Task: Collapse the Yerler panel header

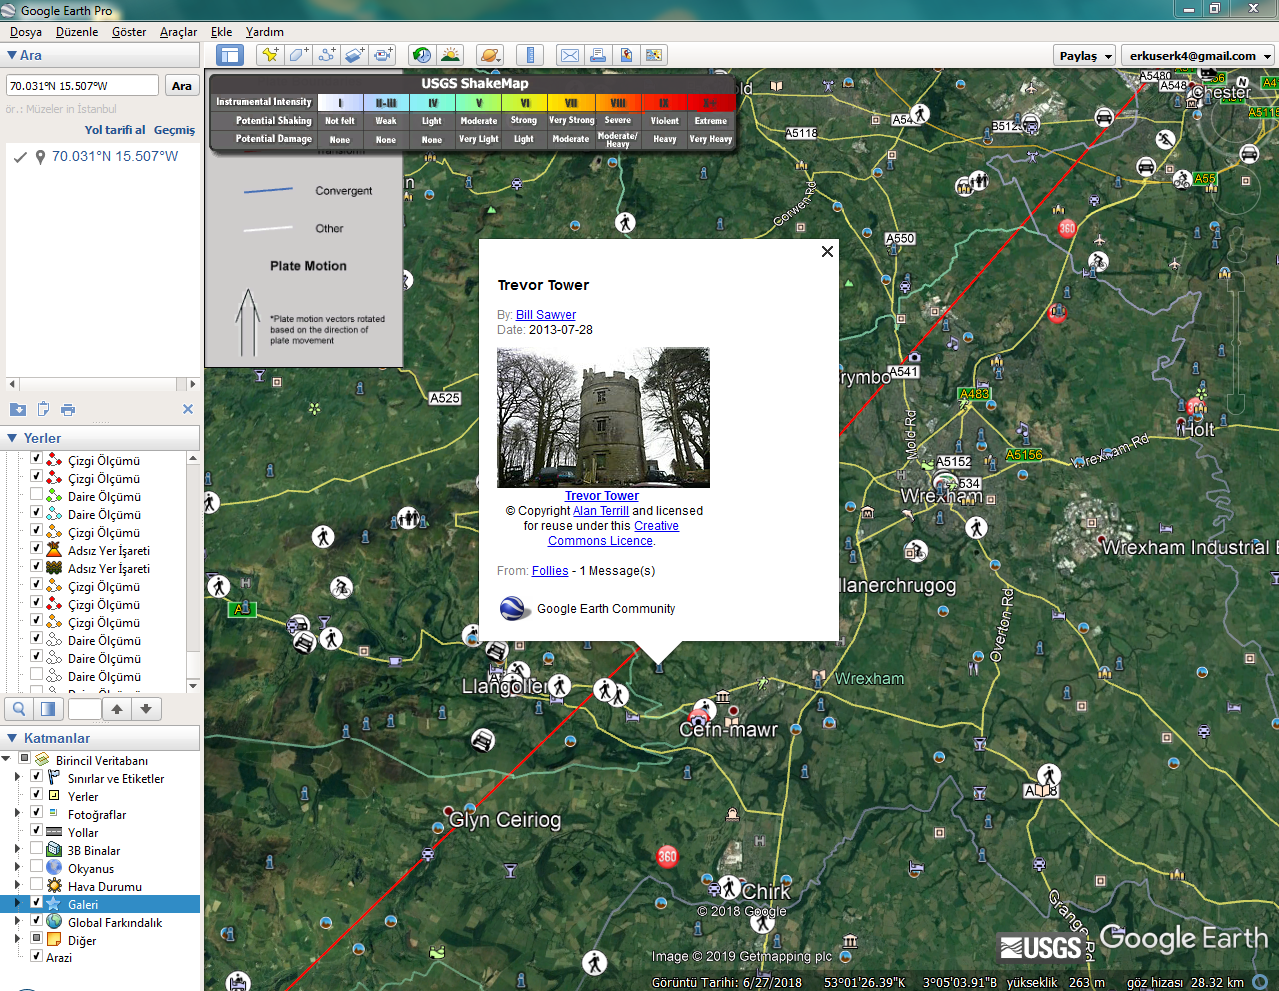Action: 12,438
